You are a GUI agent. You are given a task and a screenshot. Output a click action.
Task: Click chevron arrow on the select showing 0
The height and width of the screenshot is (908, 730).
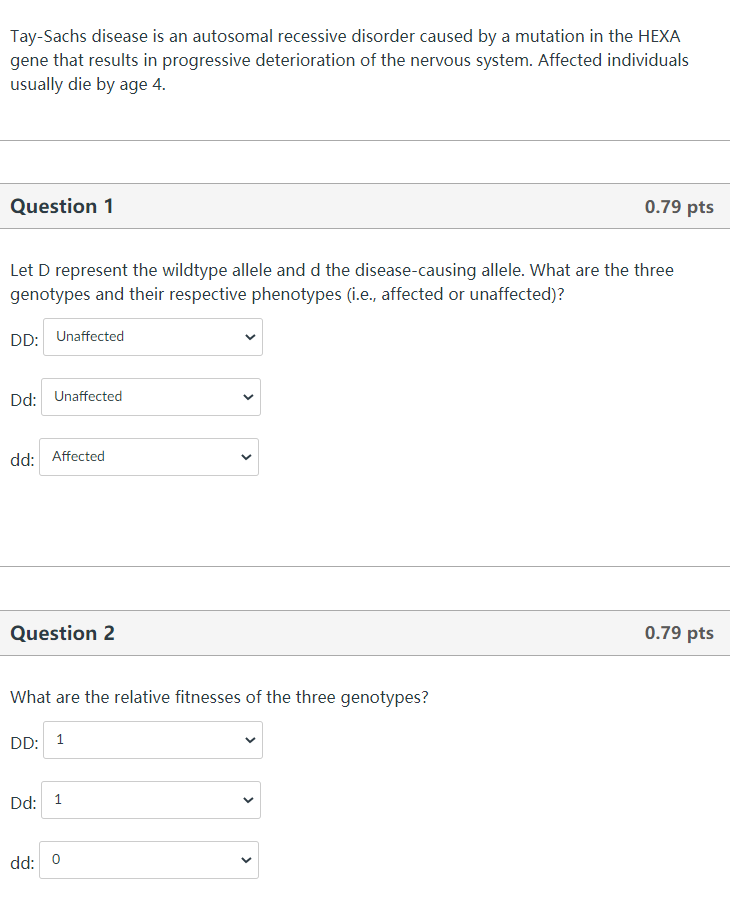click(247, 860)
